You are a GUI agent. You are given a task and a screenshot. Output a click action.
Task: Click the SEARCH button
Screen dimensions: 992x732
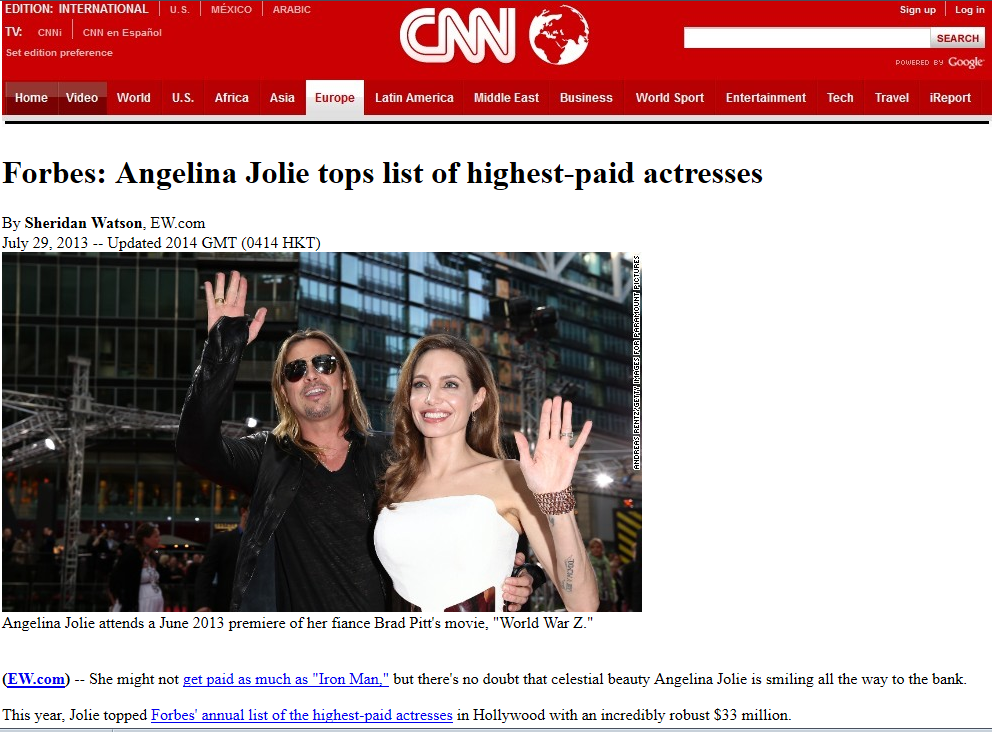pyautogui.click(x=958, y=38)
